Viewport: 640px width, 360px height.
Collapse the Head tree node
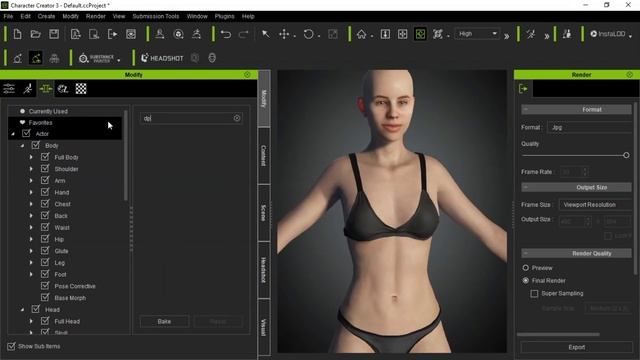pyautogui.click(x=22, y=310)
